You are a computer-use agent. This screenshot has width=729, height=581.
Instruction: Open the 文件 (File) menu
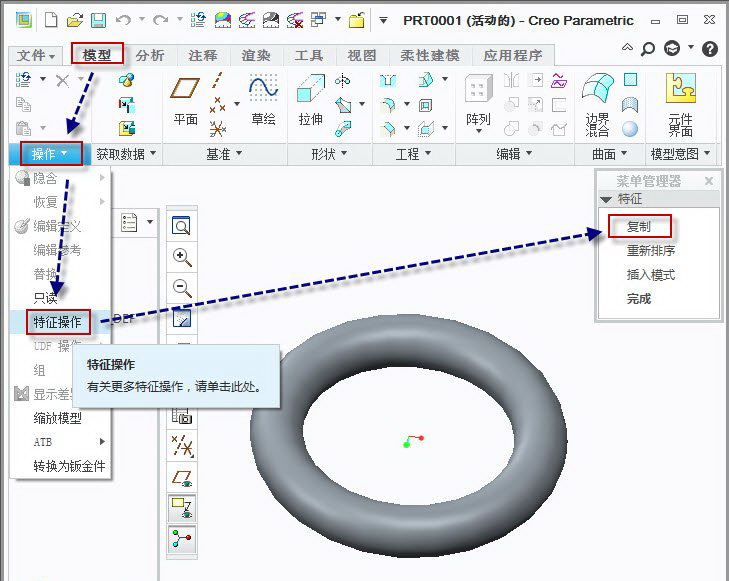click(x=35, y=56)
